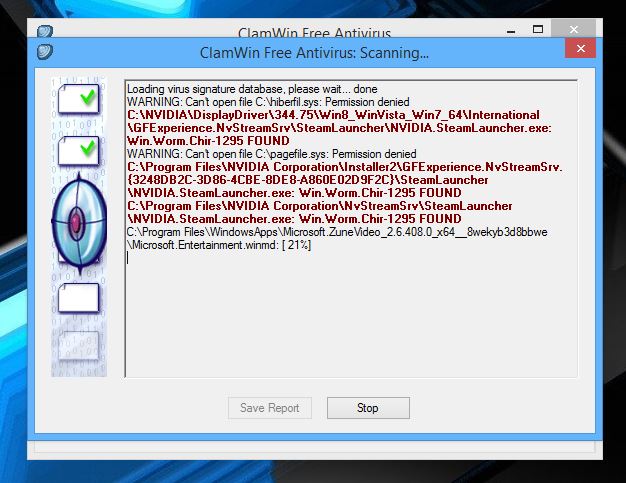The image size is (626, 483).
Task: Click the pagefile.sys permission denied warning
Action: tap(271, 154)
